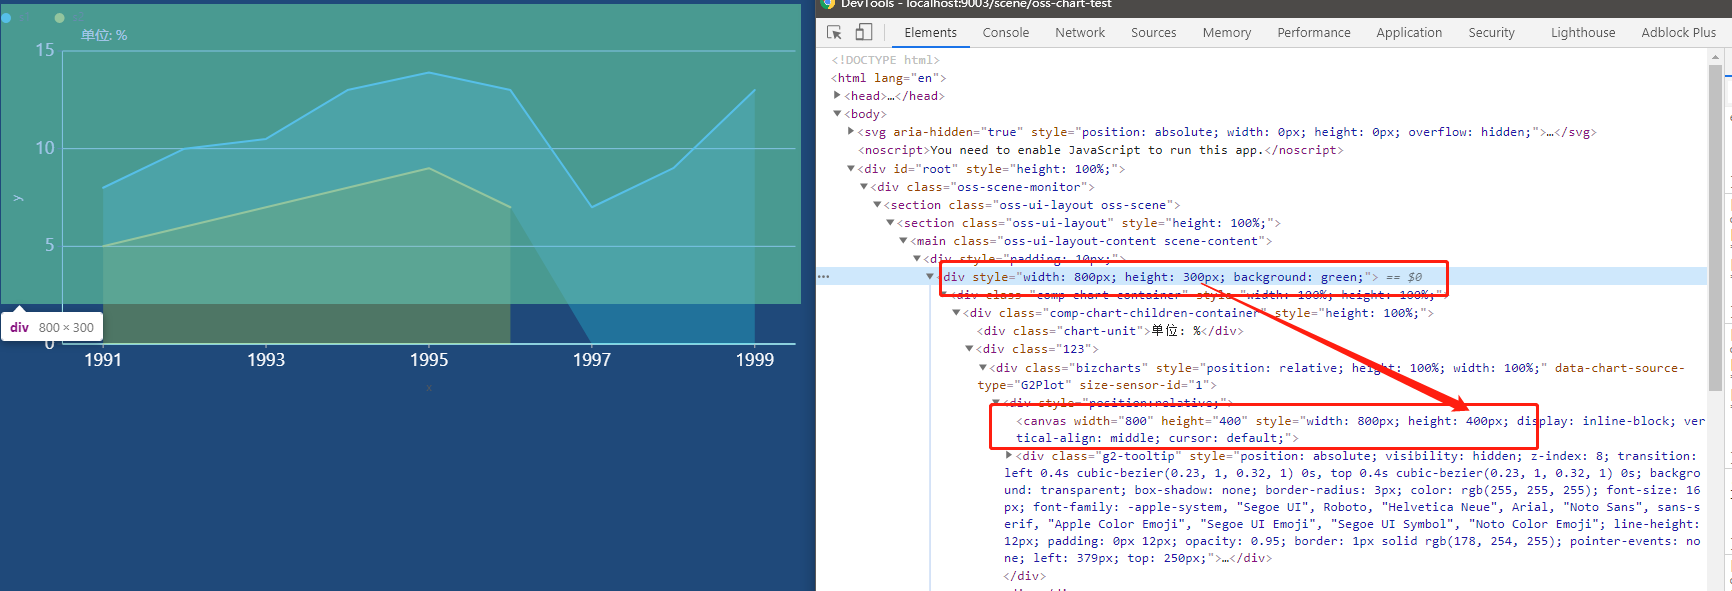Expand the g2-tooltip div node
Image resolution: width=1732 pixels, height=591 pixels.
[1009, 456]
